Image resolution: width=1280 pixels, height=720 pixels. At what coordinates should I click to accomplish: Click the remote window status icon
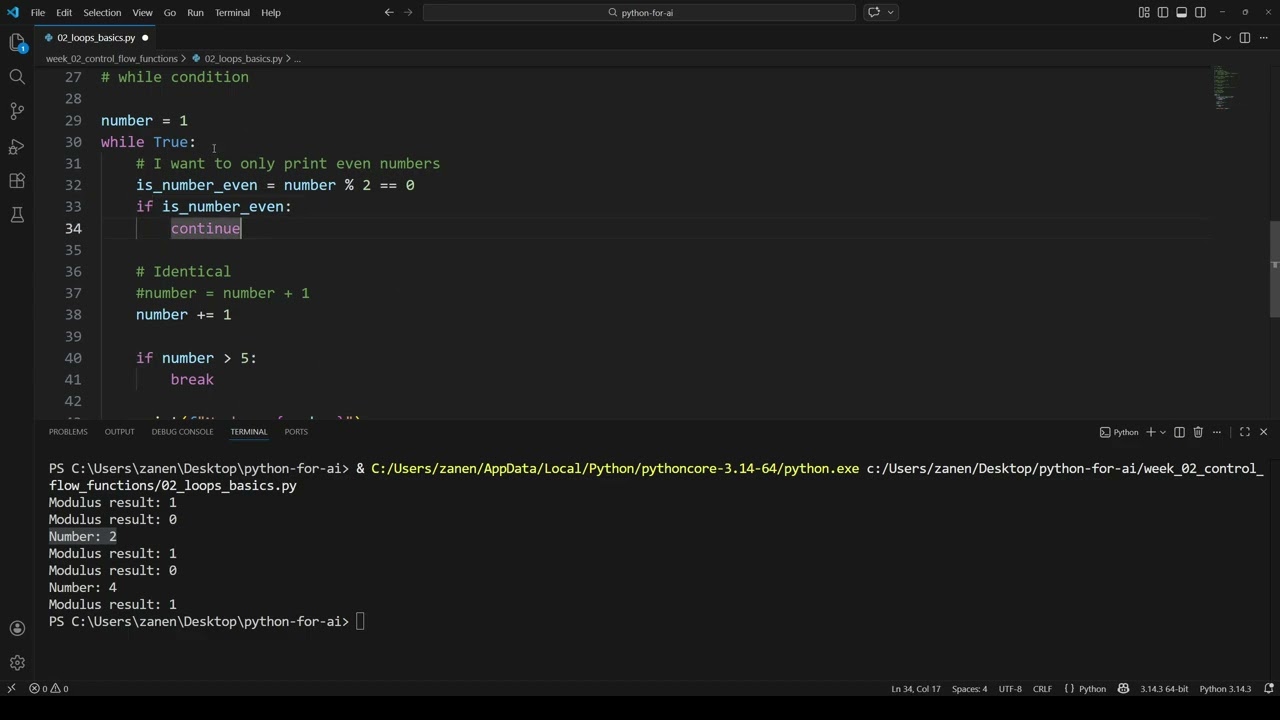coord(11,689)
